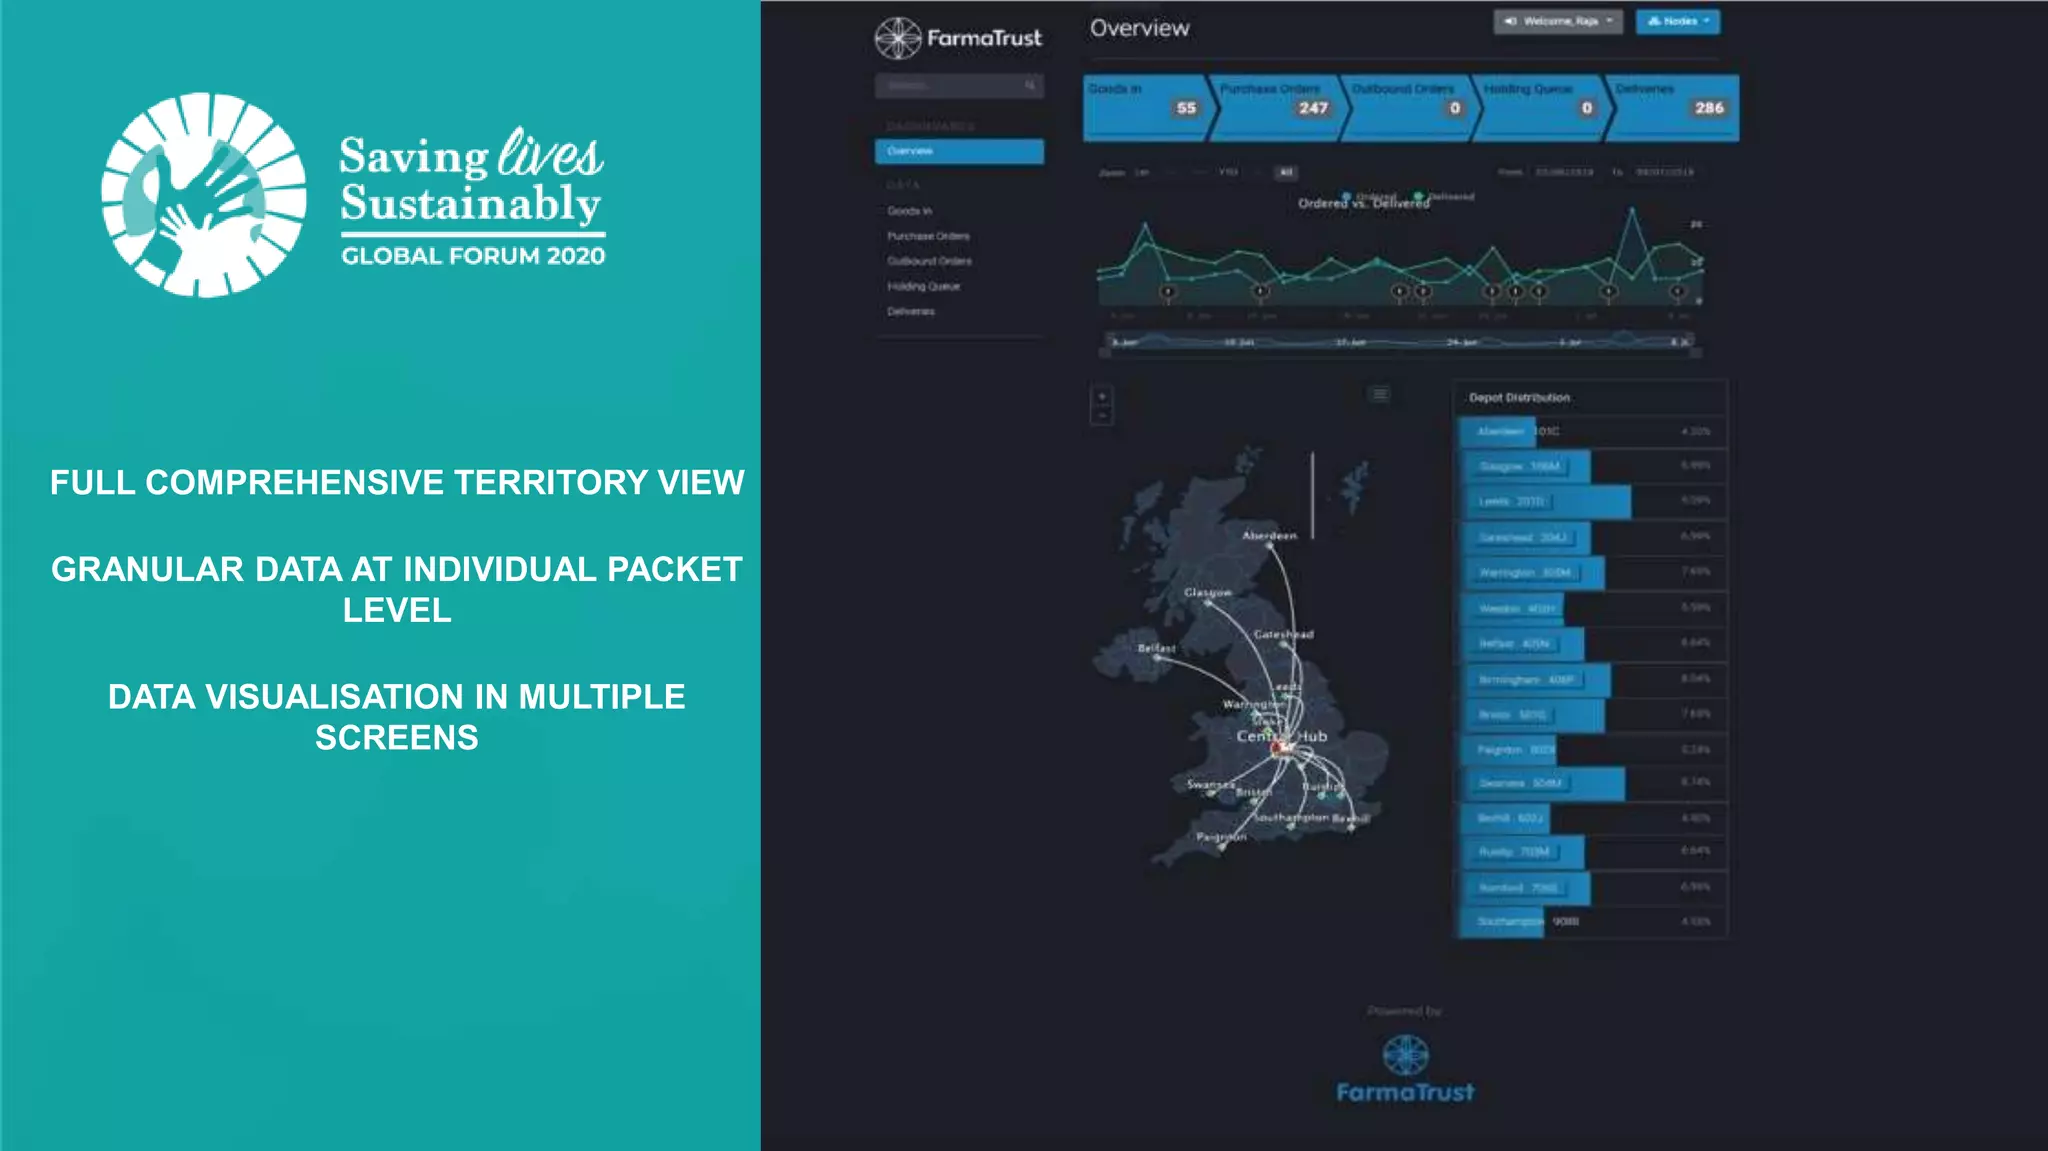Select the YTD zoom range option
The width and height of the screenshot is (2048, 1151).
point(1228,172)
